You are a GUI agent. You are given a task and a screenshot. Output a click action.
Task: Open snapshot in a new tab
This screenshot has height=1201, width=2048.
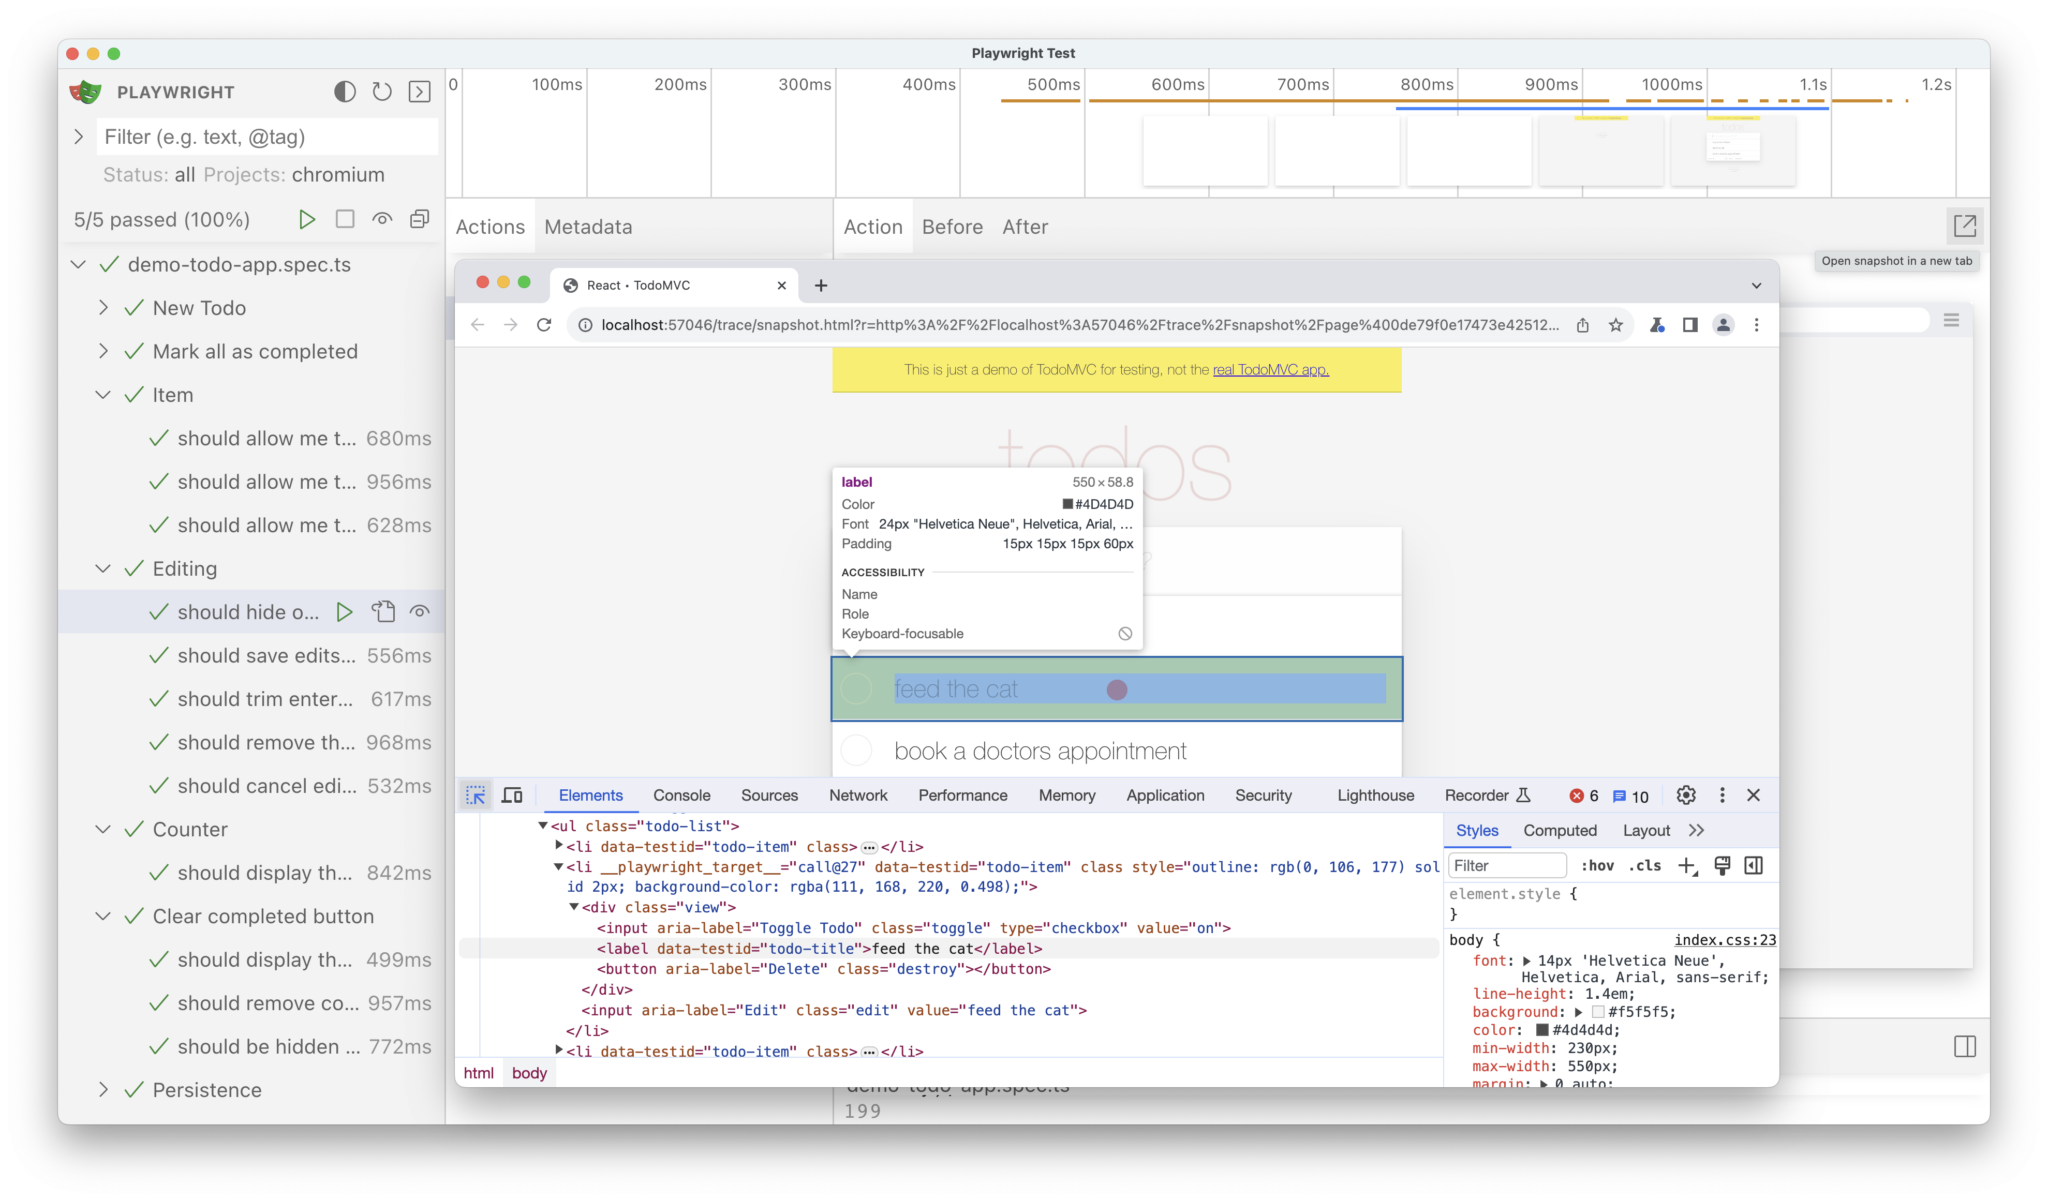click(x=1963, y=226)
